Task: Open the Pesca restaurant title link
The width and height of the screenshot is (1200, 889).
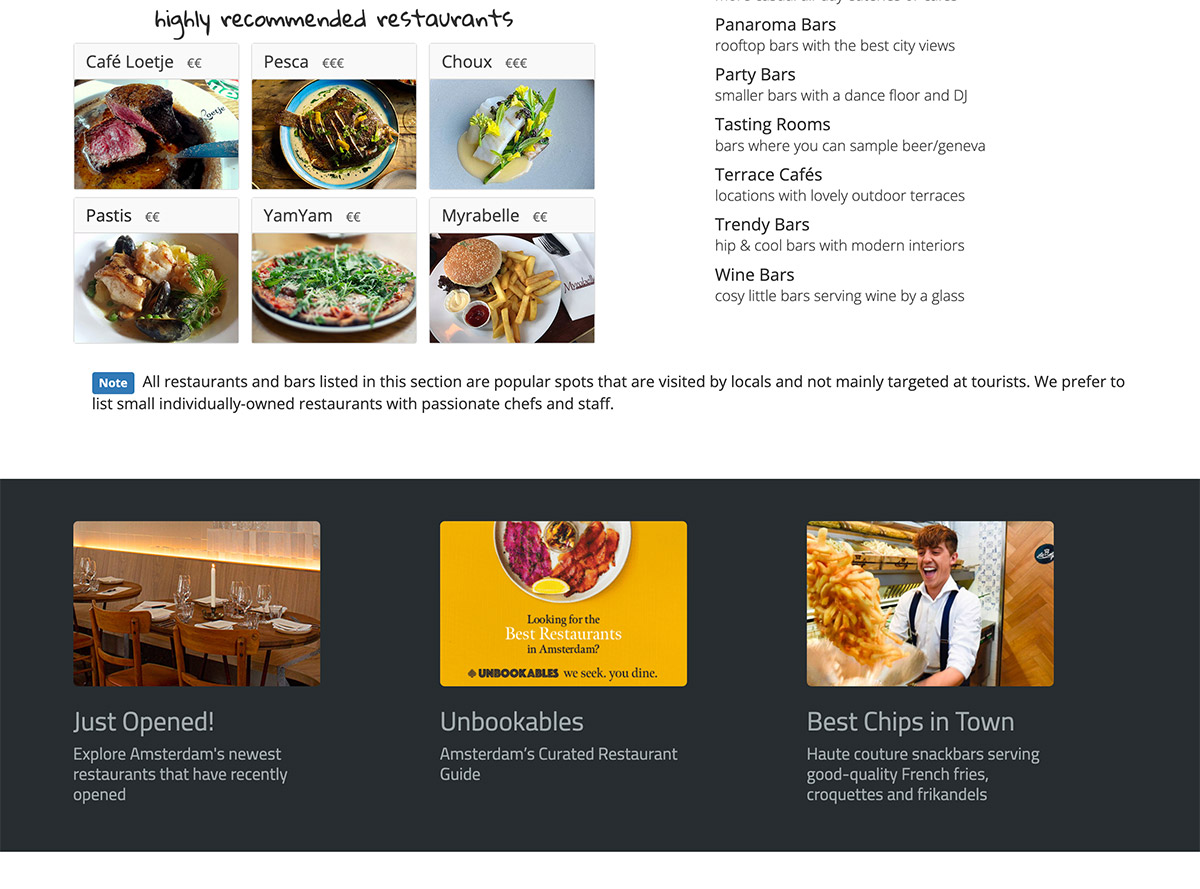Action: [x=286, y=62]
